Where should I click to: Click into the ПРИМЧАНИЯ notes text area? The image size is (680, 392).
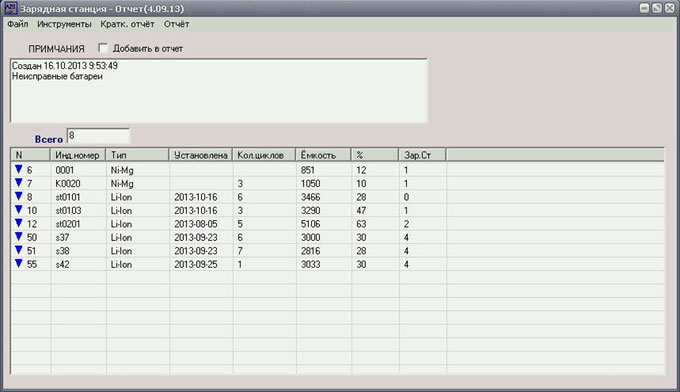(x=219, y=91)
